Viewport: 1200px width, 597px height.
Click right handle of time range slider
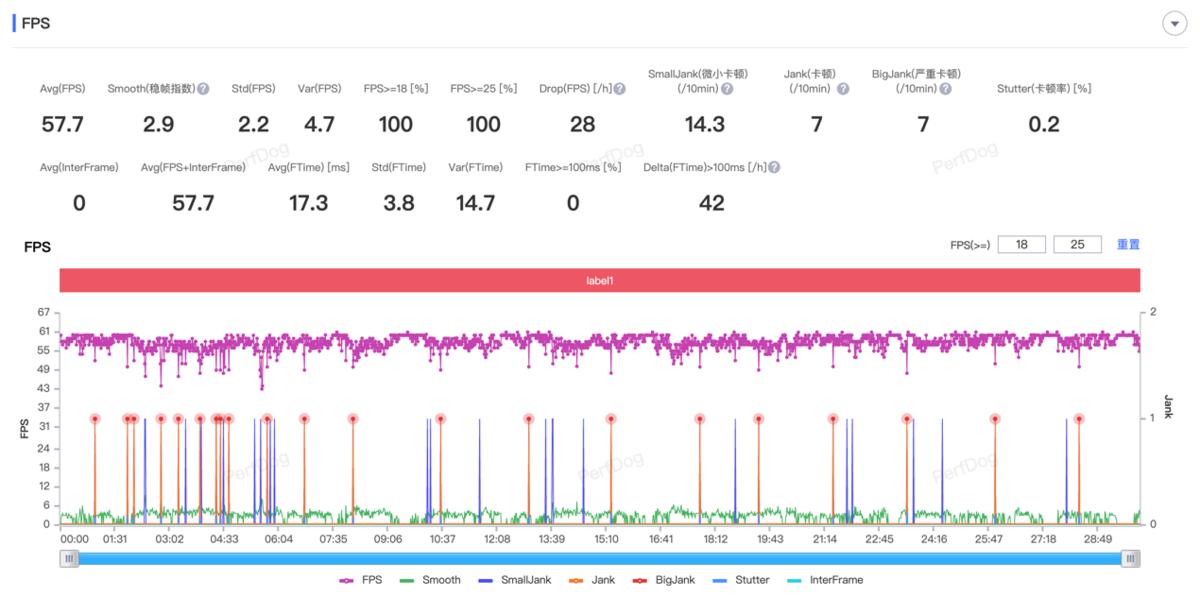click(1130, 559)
